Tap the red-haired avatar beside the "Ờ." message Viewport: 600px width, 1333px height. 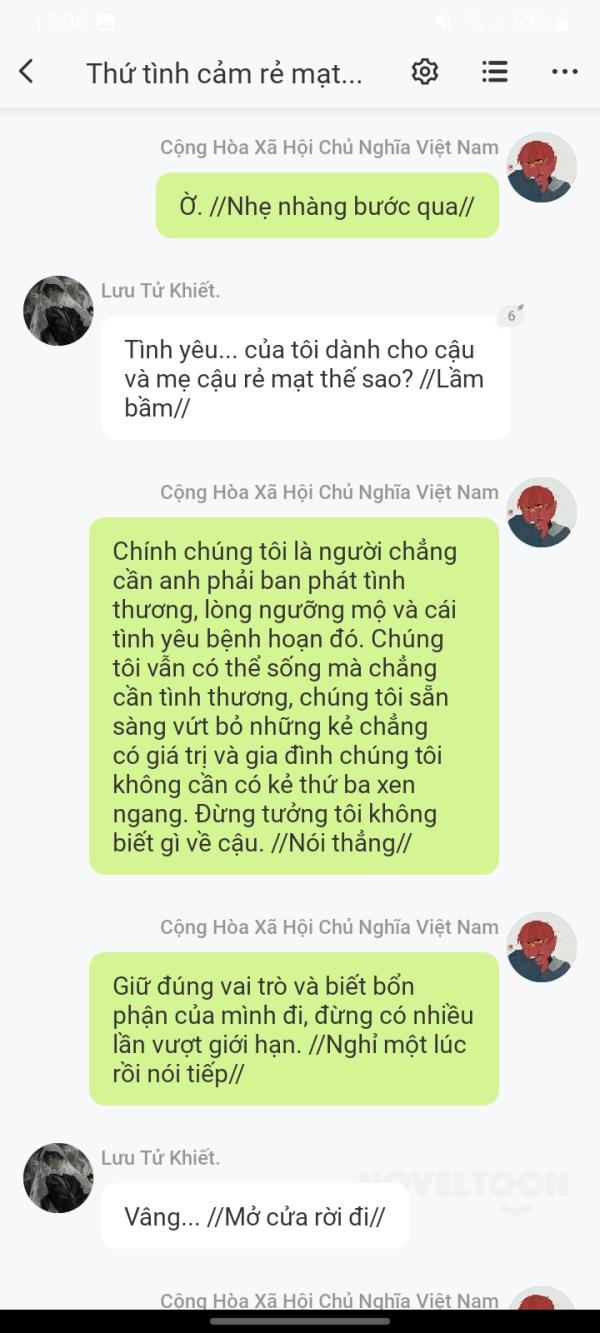pyautogui.click(x=542, y=167)
